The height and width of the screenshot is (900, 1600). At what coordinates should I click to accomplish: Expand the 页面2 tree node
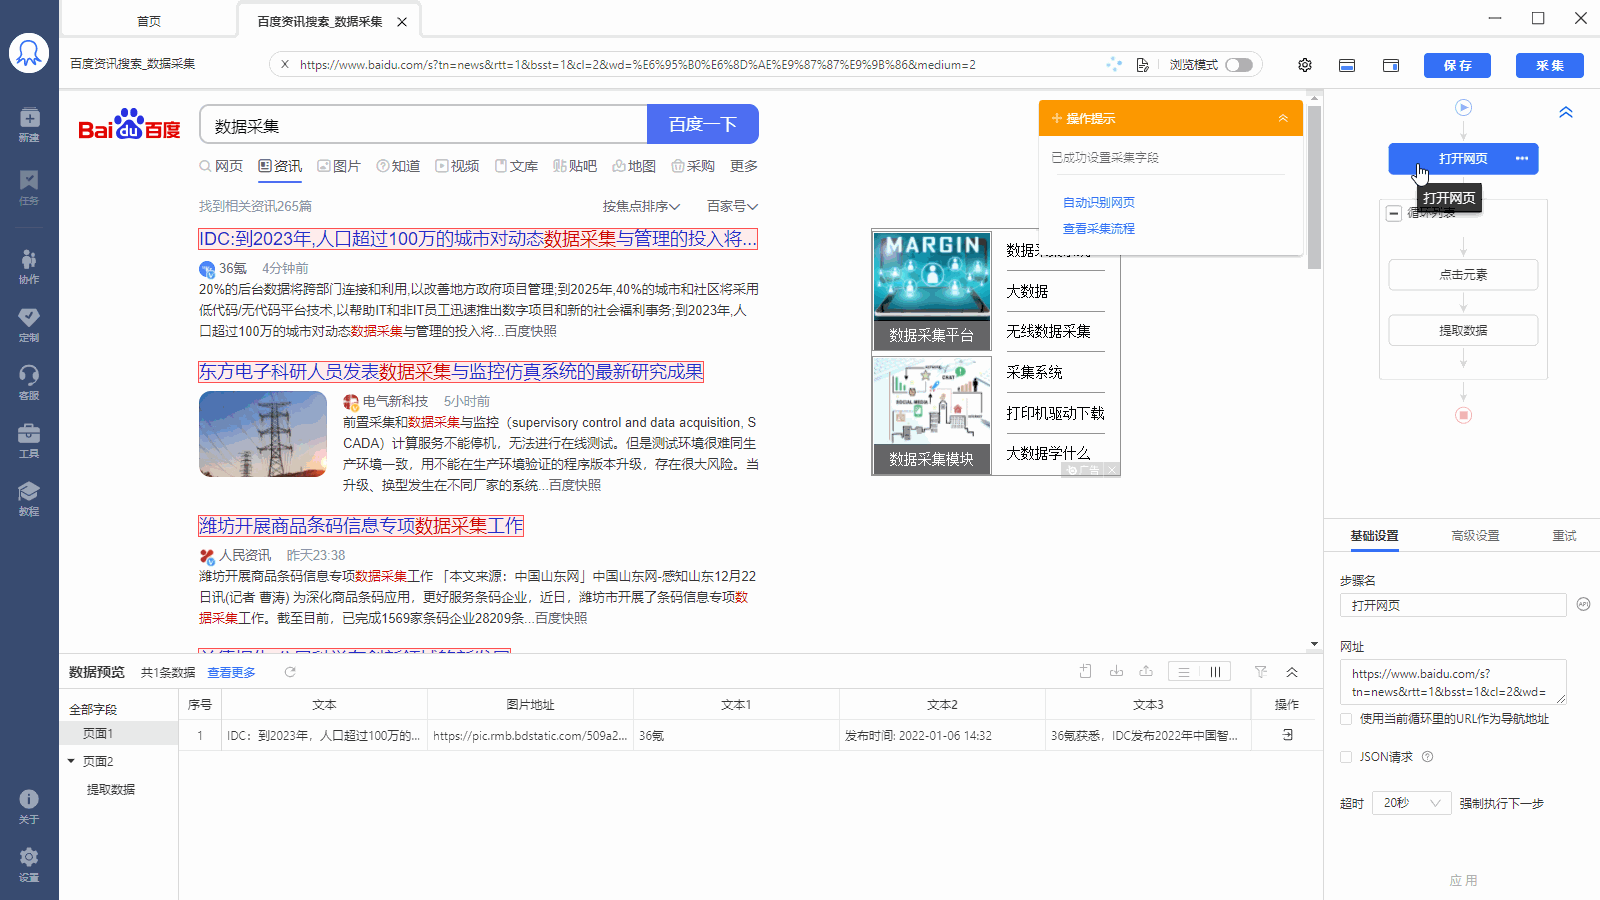coord(71,761)
